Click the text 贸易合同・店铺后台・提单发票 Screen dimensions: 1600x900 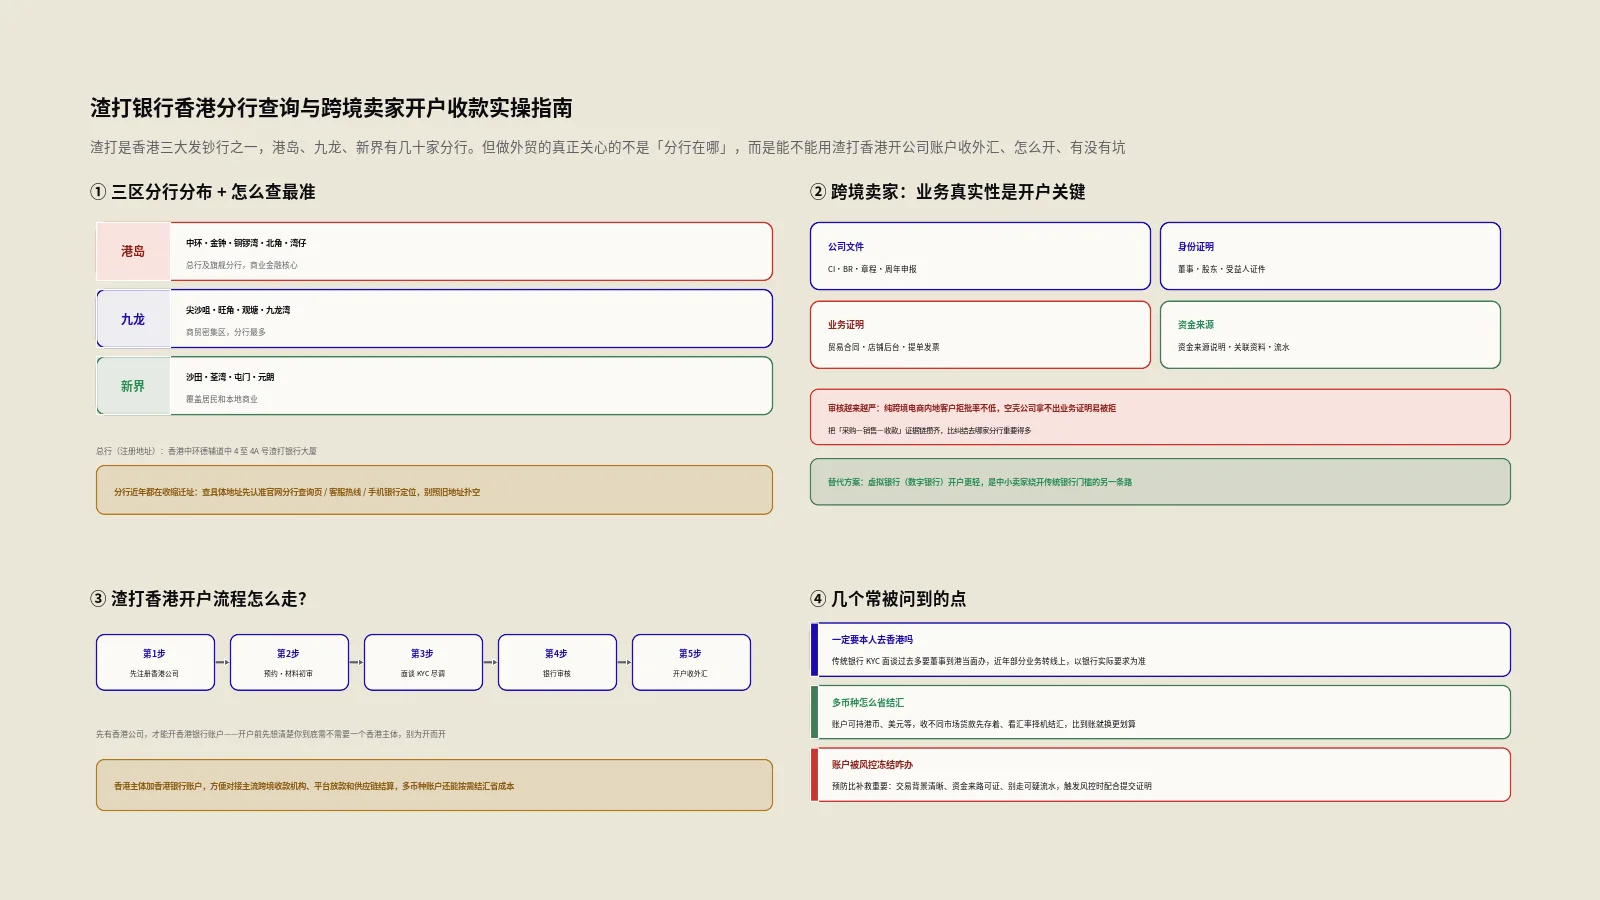point(884,347)
